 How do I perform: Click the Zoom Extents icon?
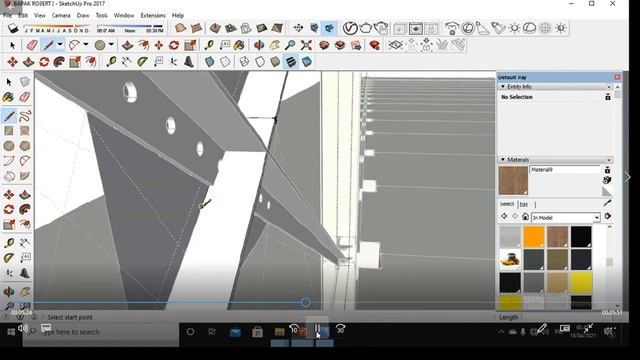coord(306,45)
